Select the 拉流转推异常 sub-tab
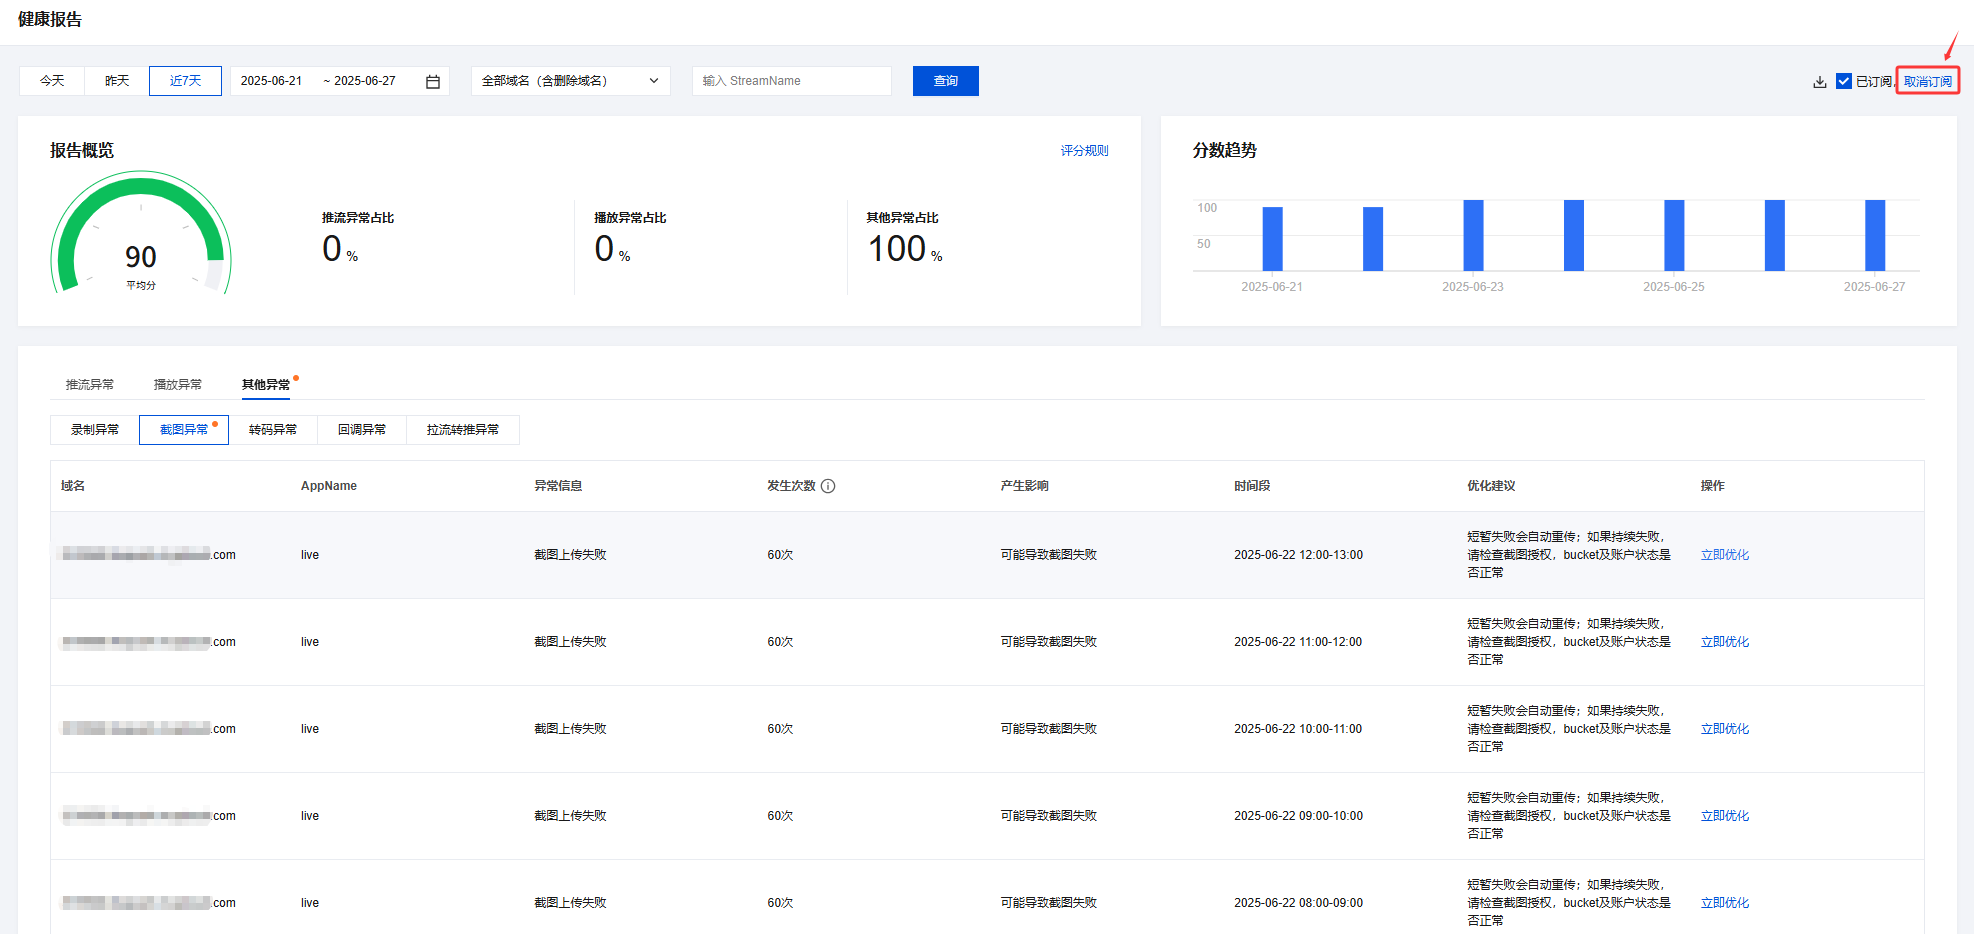The width and height of the screenshot is (1974, 934). pos(463,430)
